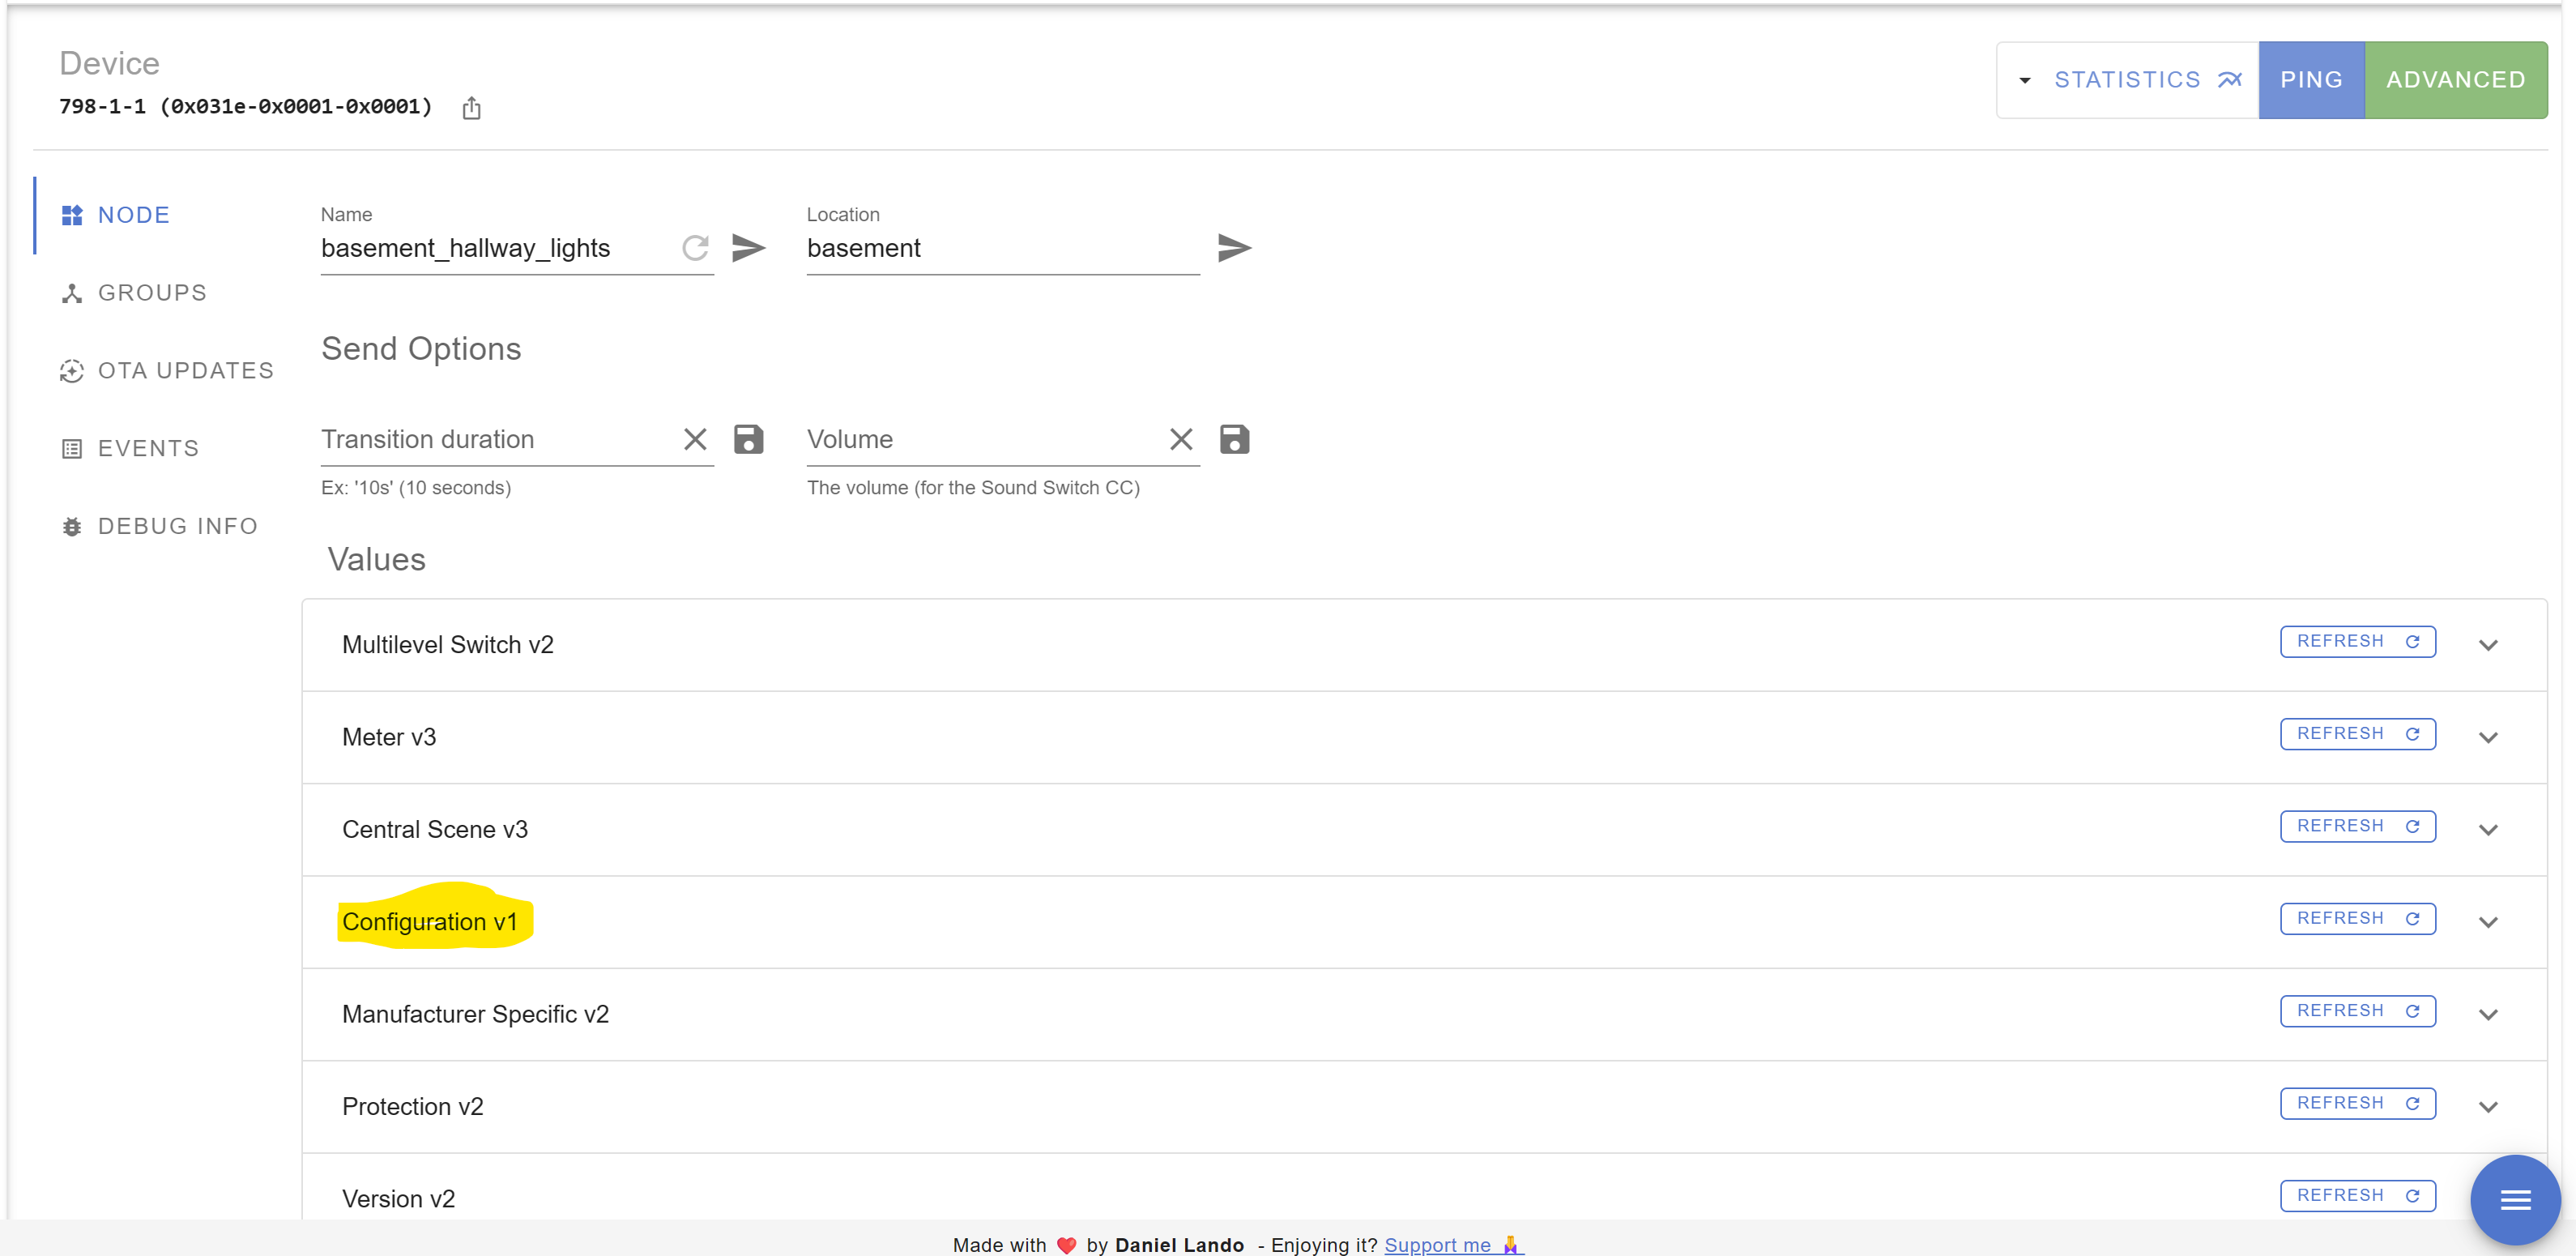
Task: Refresh Meter v3 values
Action: [x=2357, y=734]
